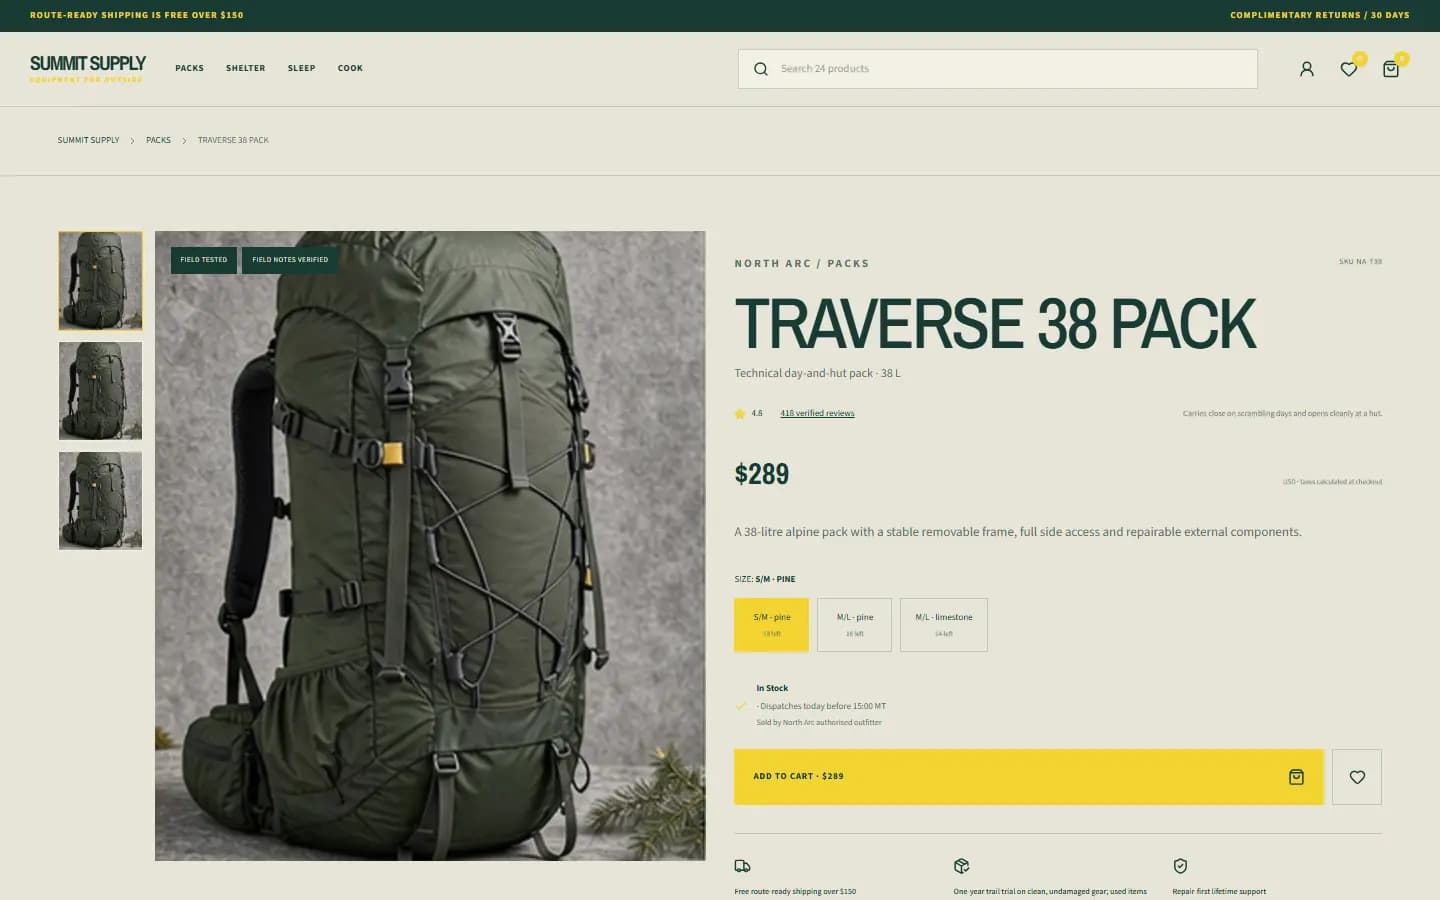
Task: Click the truck shipping icon
Action: pyautogui.click(x=742, y=866)
